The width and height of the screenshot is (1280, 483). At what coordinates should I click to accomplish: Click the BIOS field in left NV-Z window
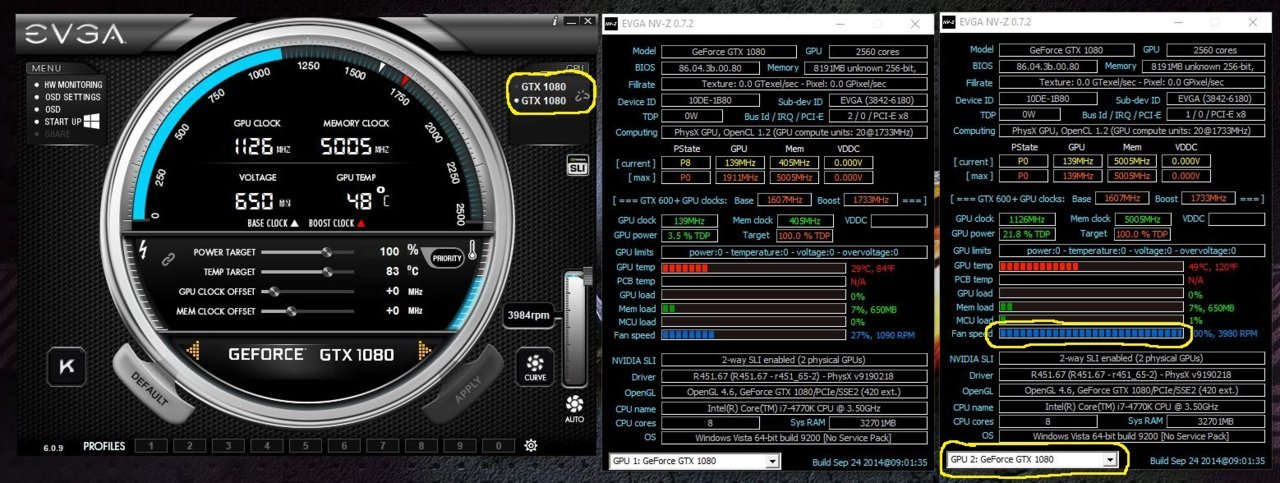tap(711, 66)
